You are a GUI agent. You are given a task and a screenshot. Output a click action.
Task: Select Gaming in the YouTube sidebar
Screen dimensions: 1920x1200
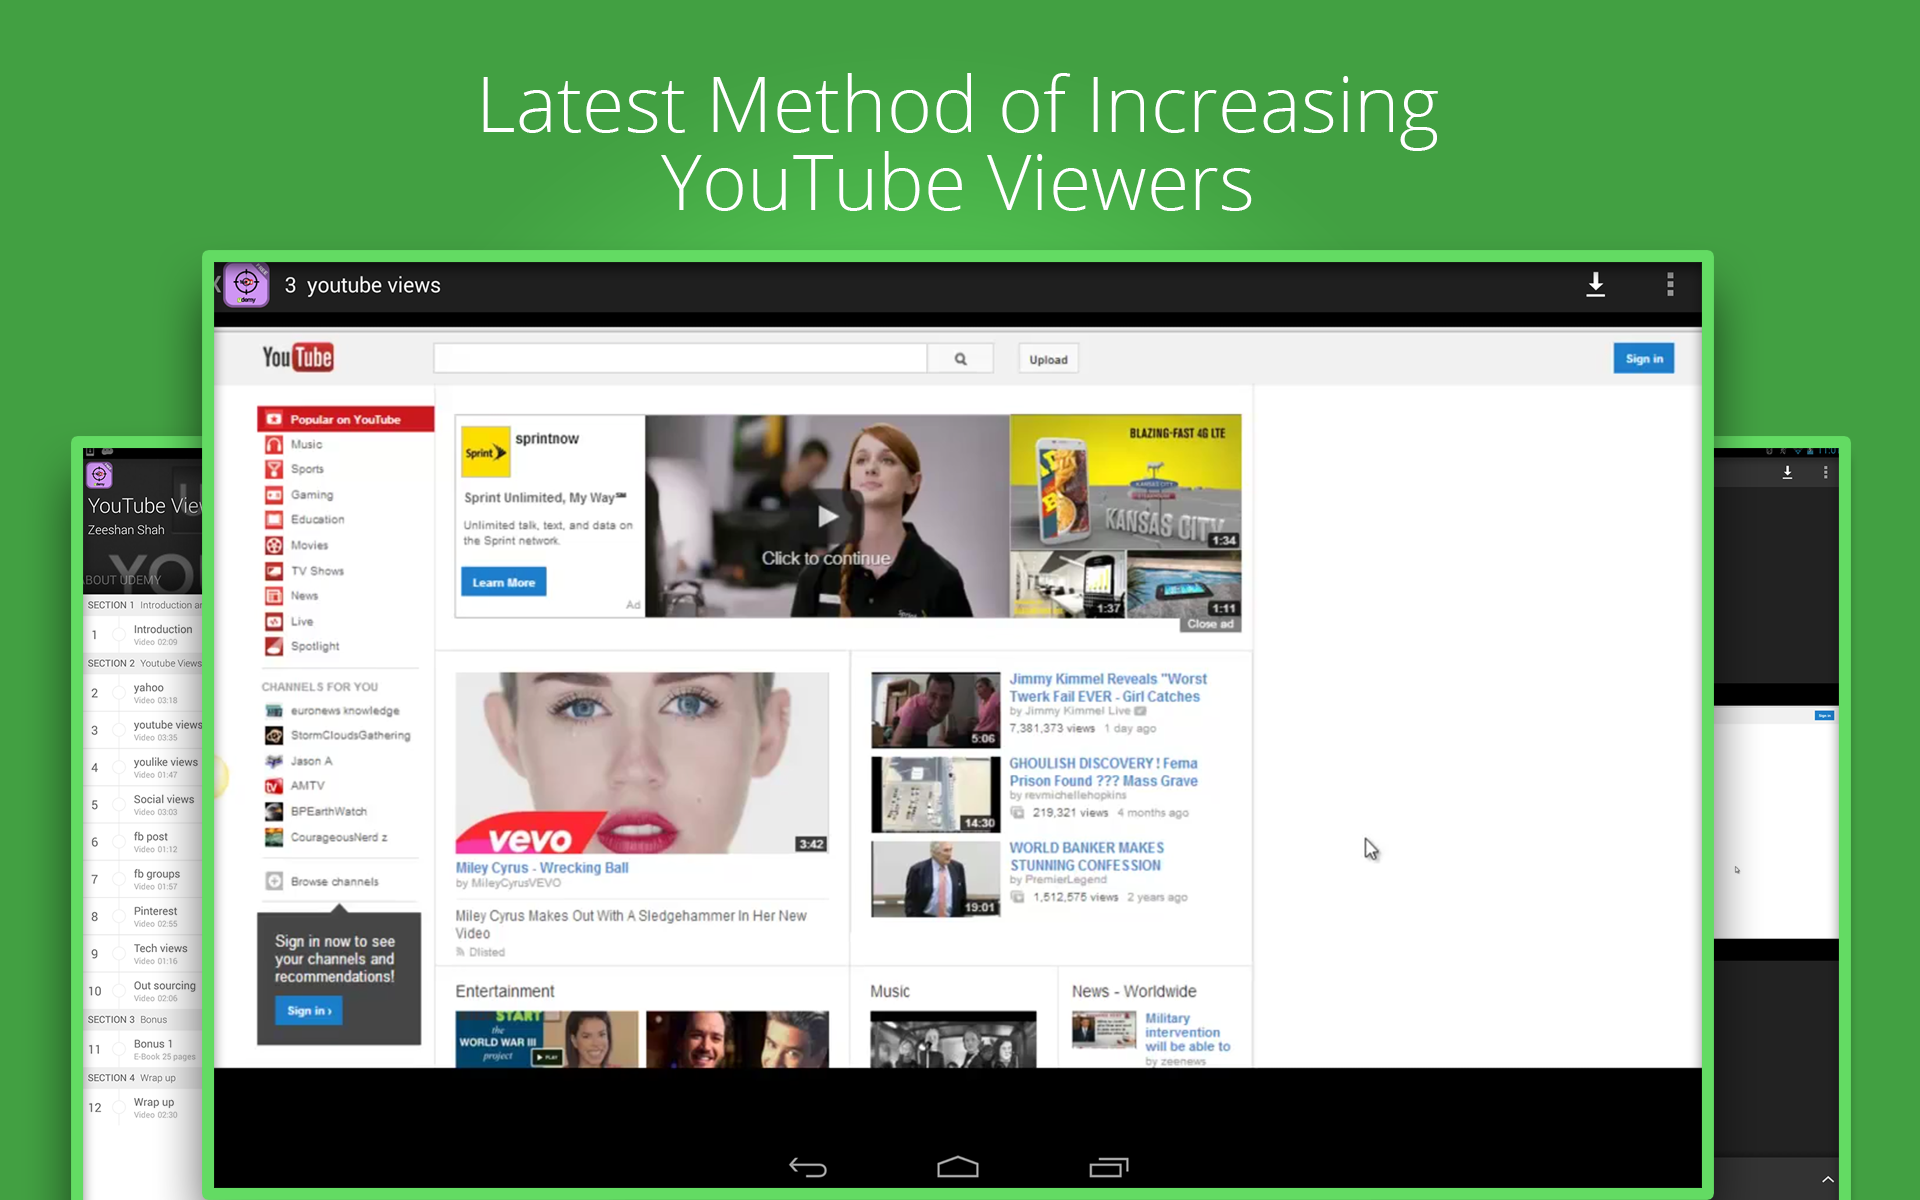[x=311, y=495]
